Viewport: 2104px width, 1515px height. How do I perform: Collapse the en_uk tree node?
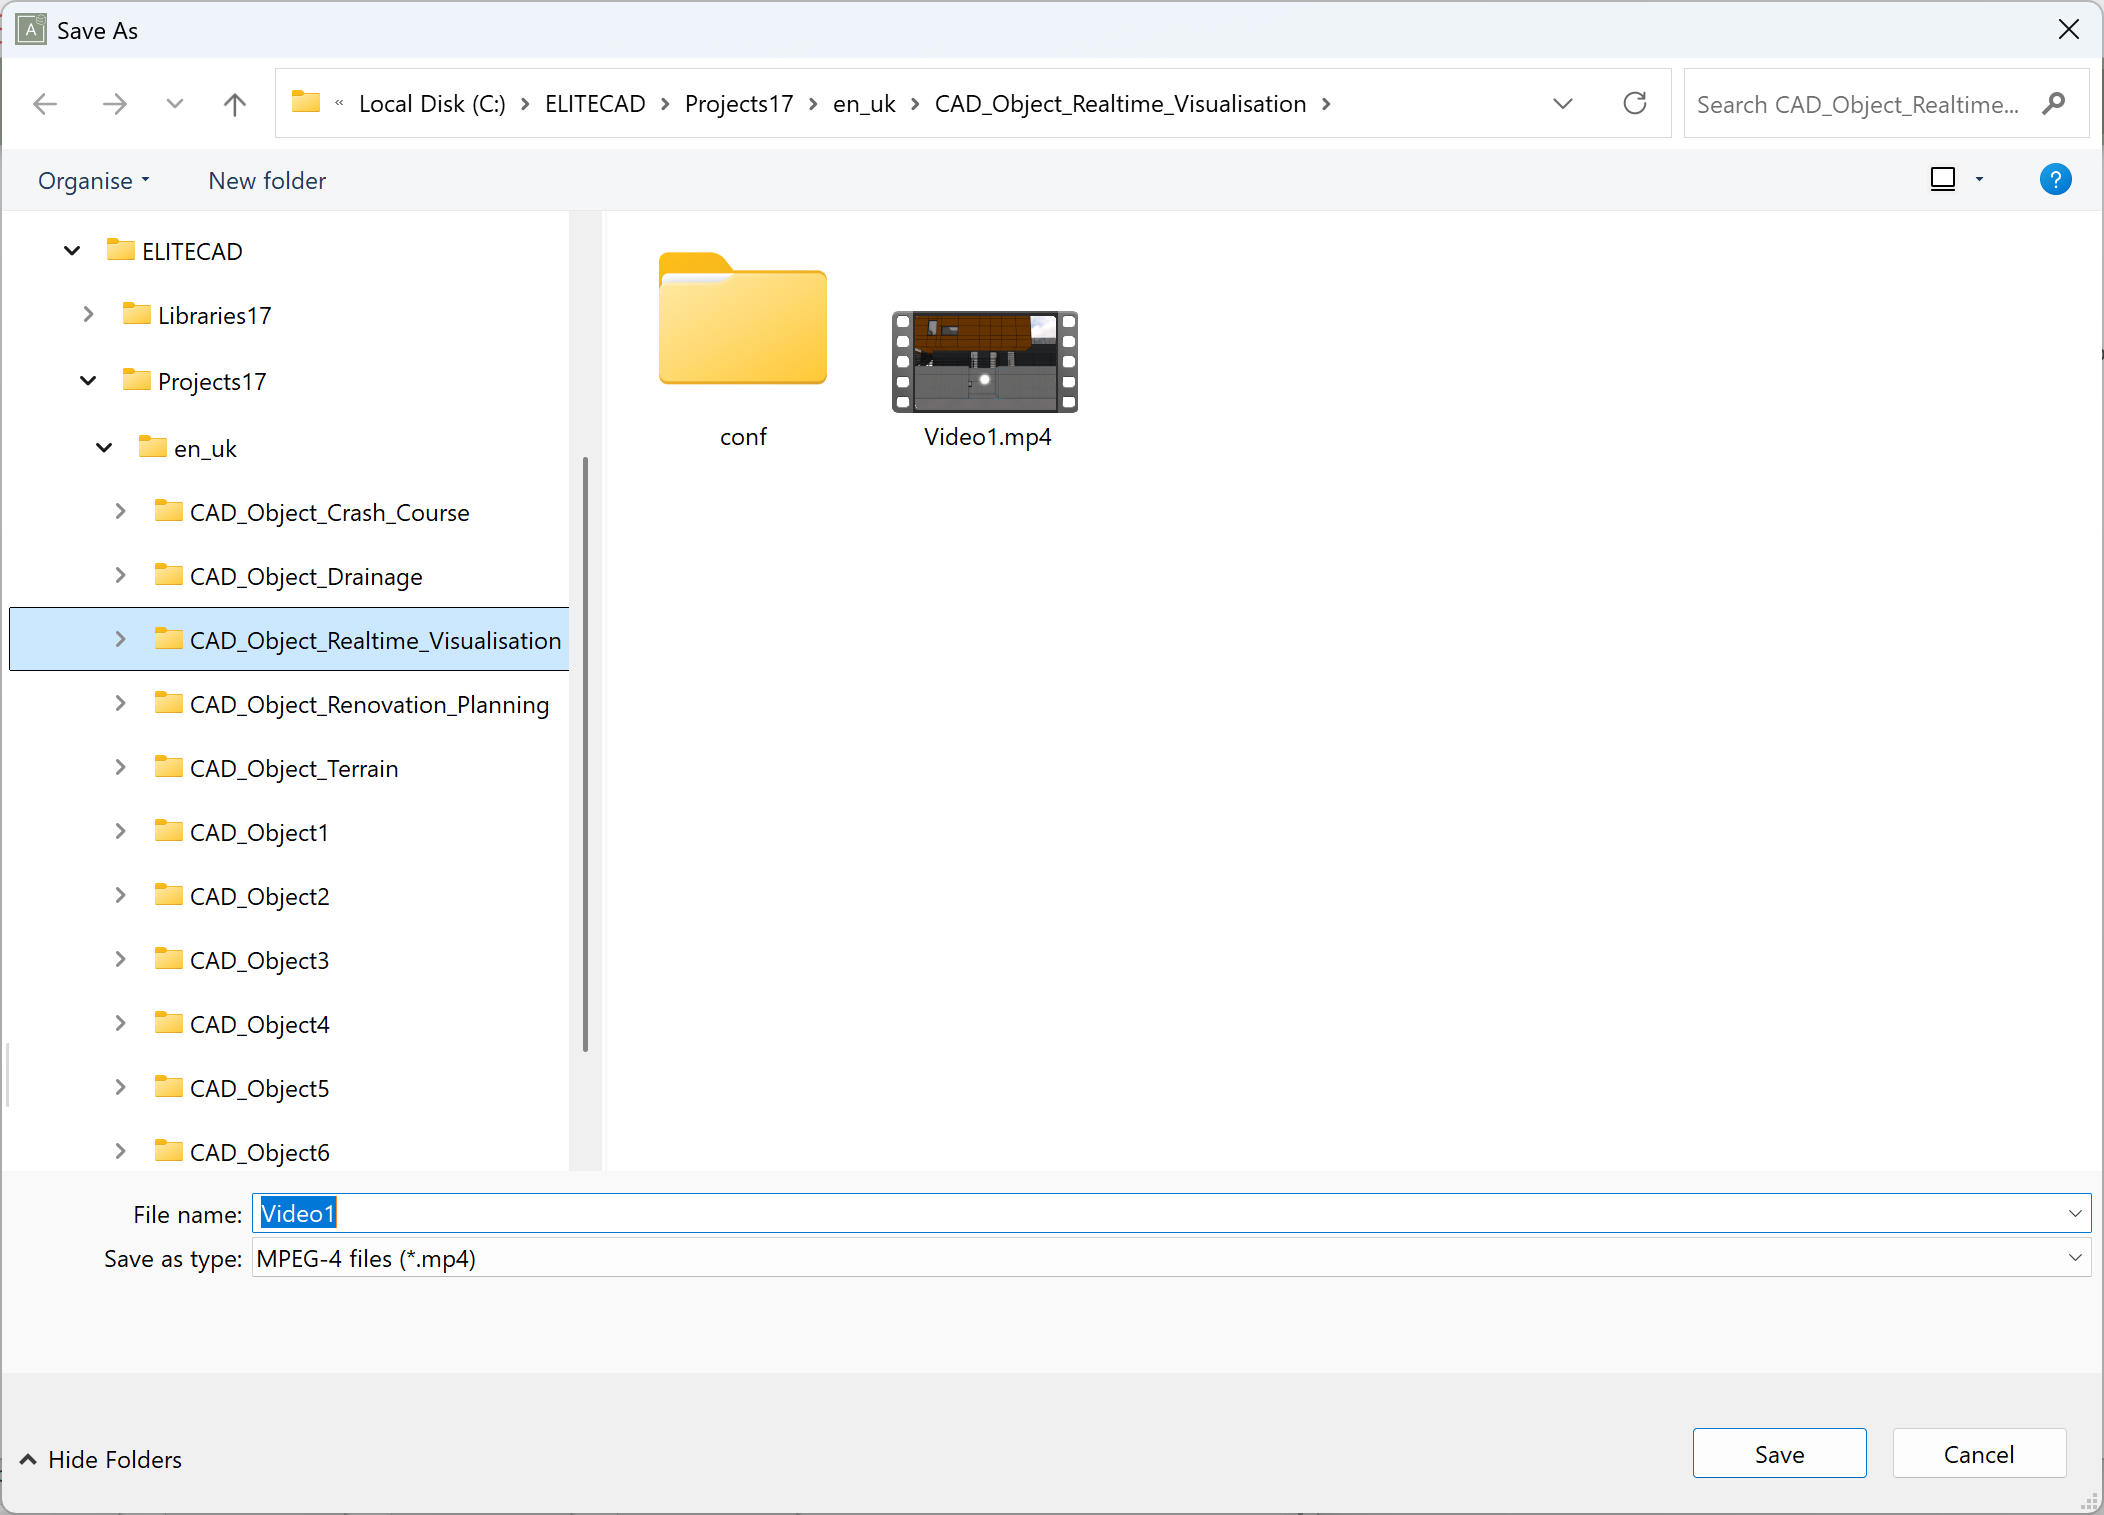[x=104, y=448]
